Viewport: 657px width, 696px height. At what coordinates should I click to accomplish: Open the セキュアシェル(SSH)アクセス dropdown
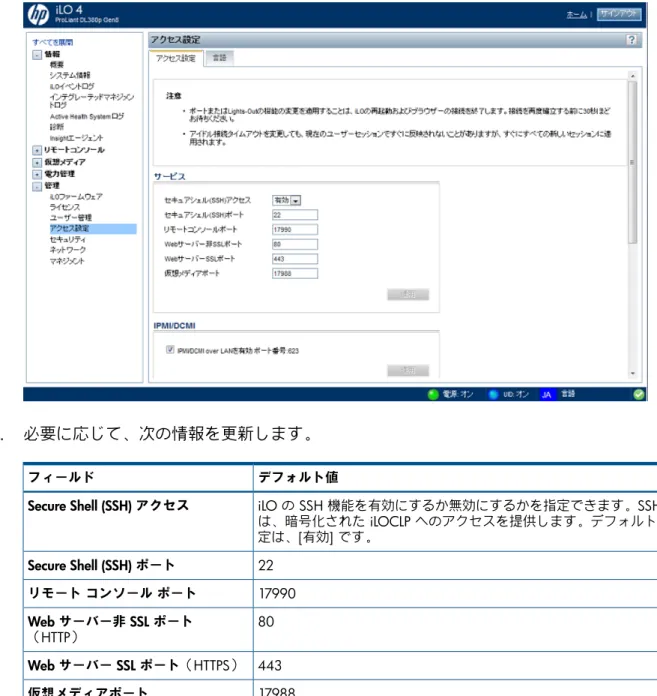click(287, 200)
